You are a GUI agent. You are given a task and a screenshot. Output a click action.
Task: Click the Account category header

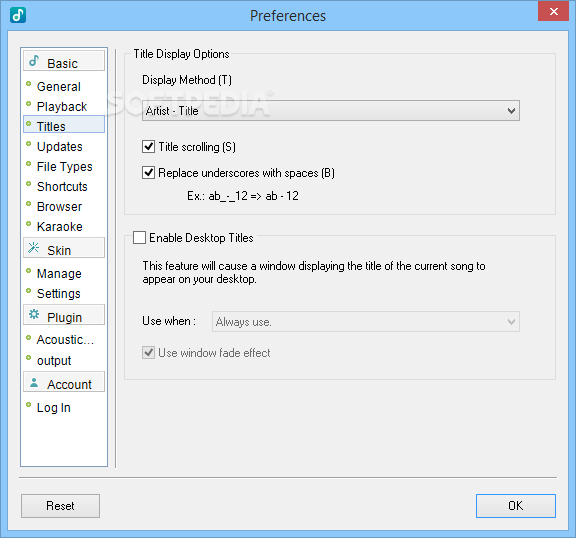click(64, 382)
